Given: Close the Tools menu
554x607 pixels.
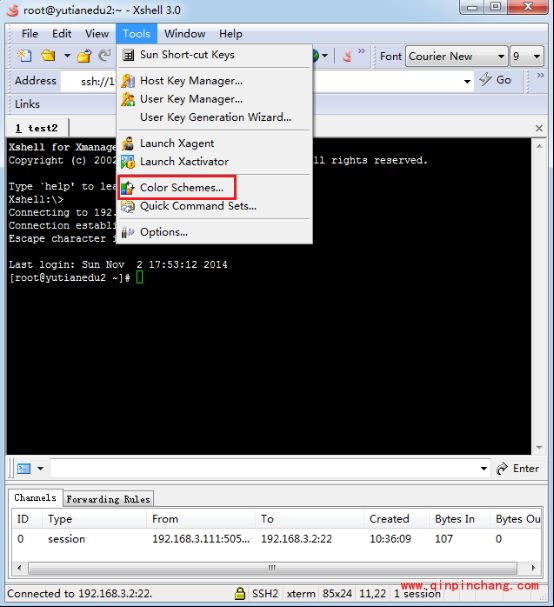Looking at the screenshot, I should [136, 34].
